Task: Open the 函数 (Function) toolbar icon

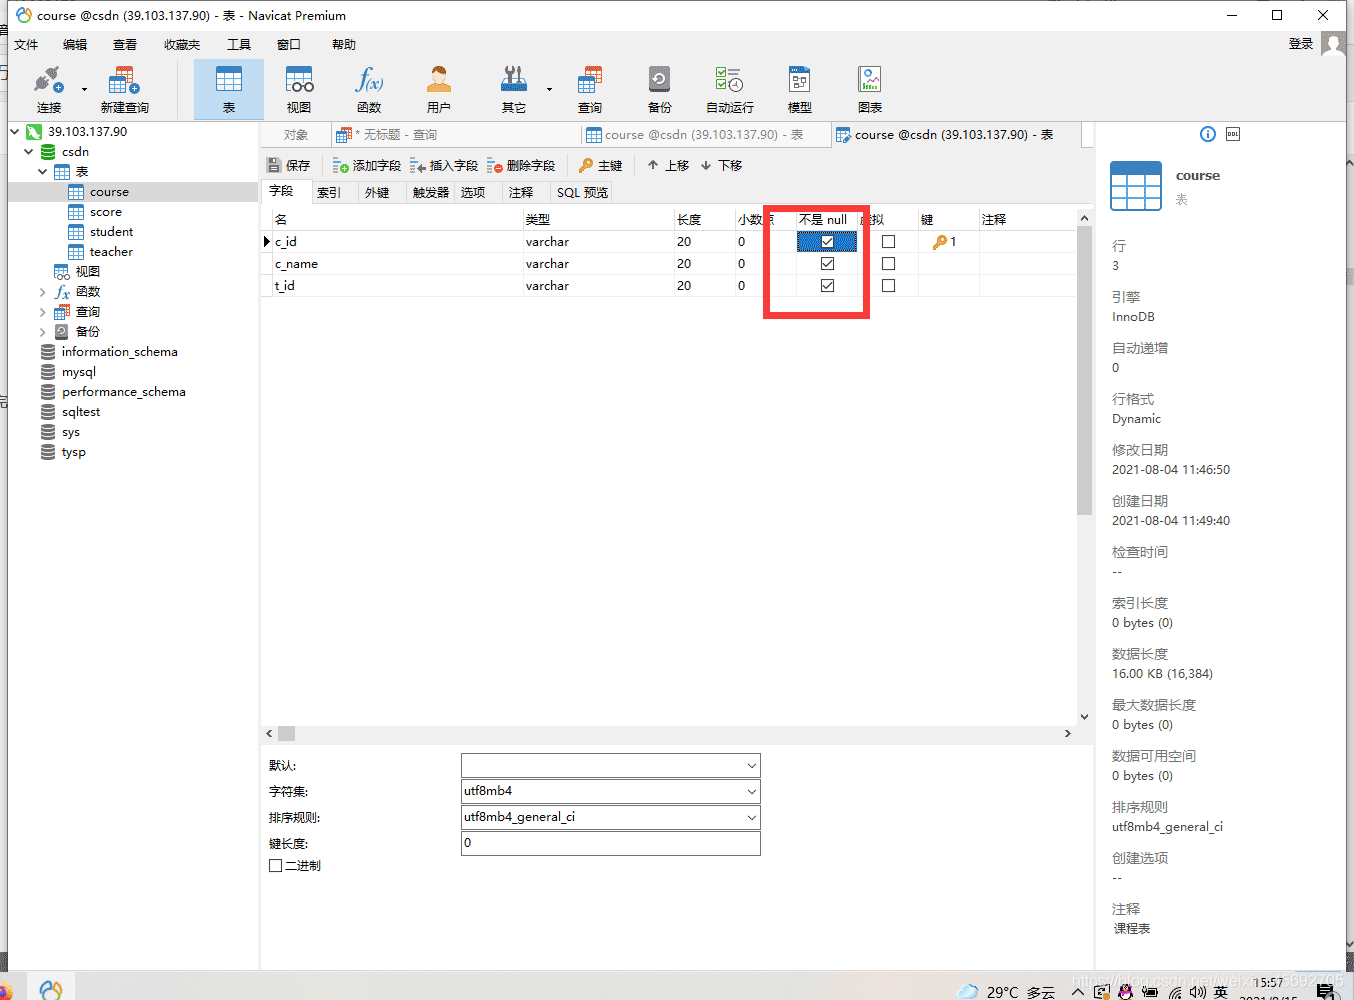Action: (369, 88)
